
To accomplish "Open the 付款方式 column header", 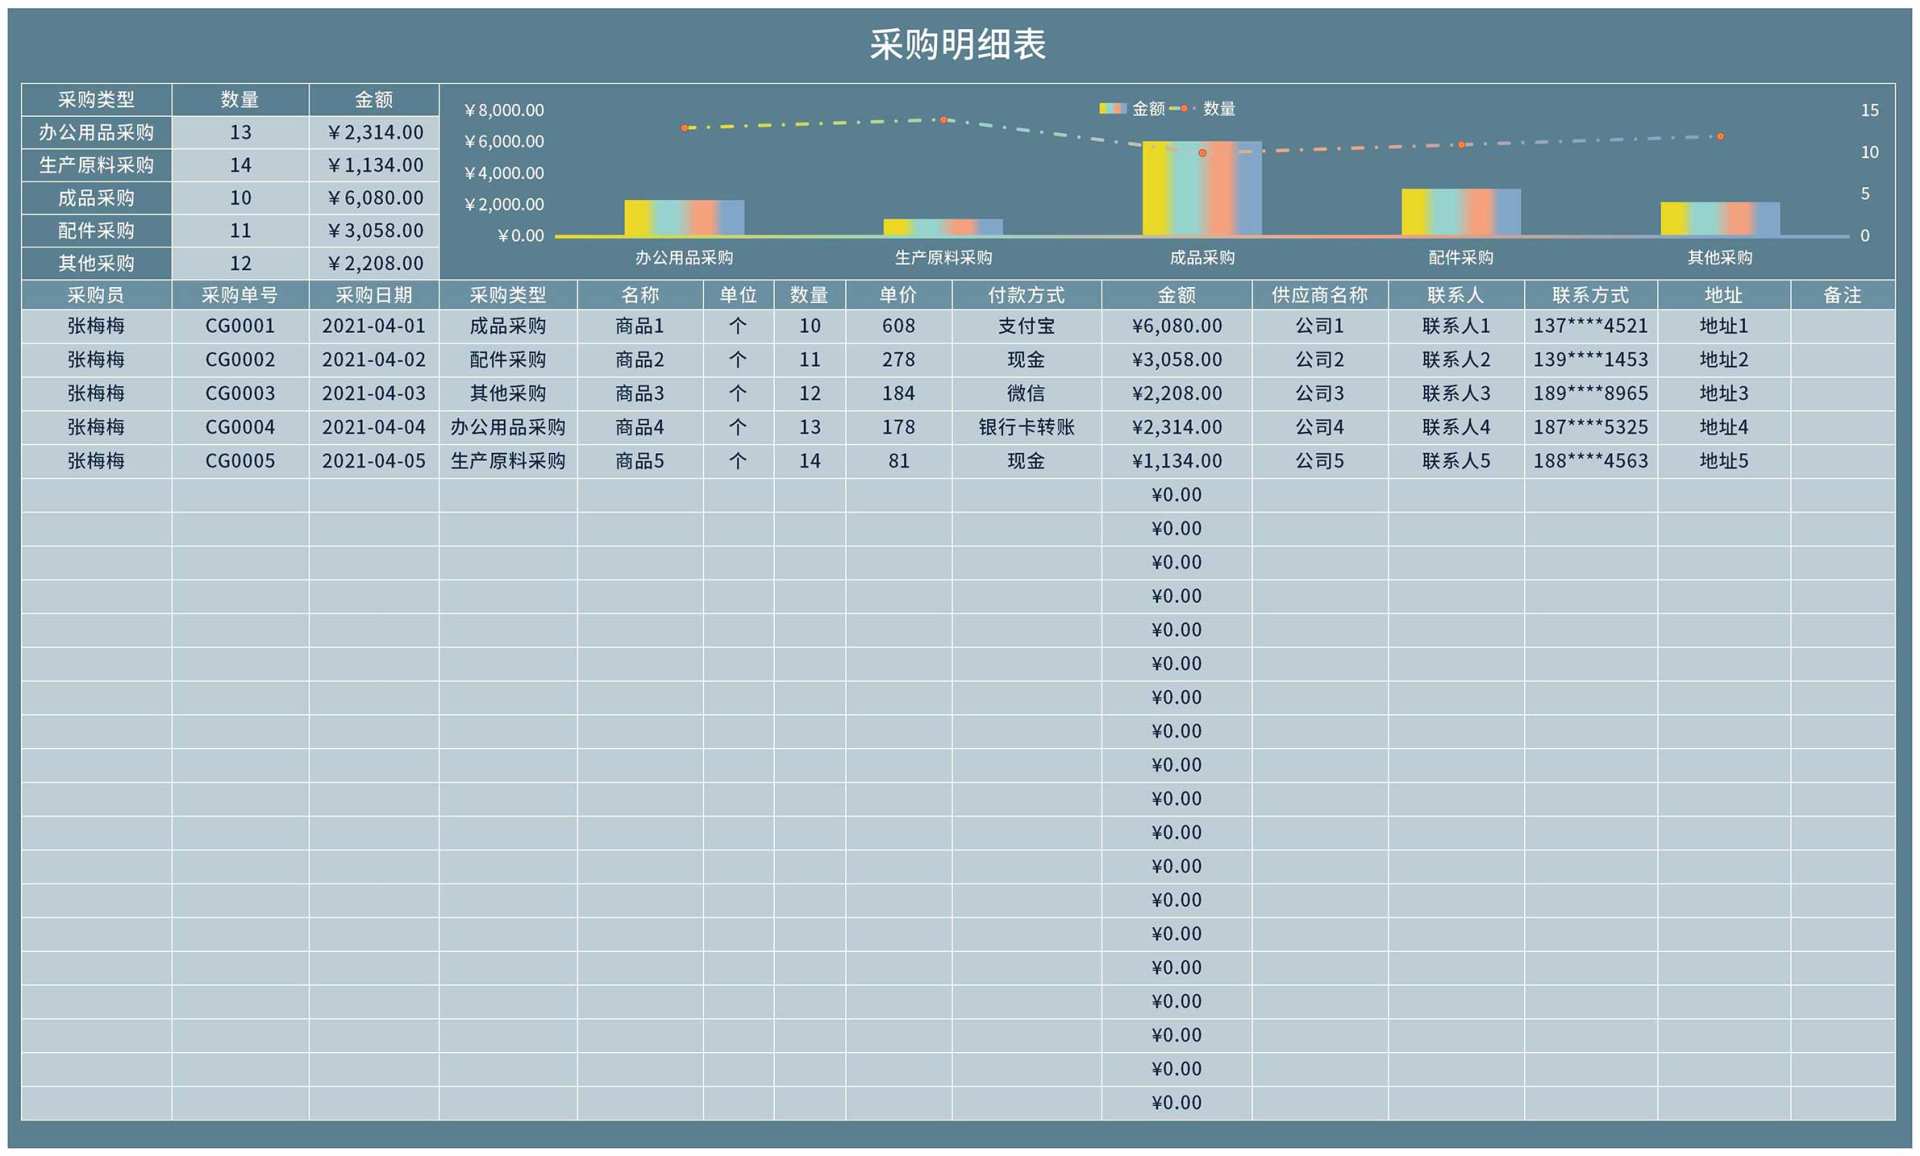I will point(1030,294).
